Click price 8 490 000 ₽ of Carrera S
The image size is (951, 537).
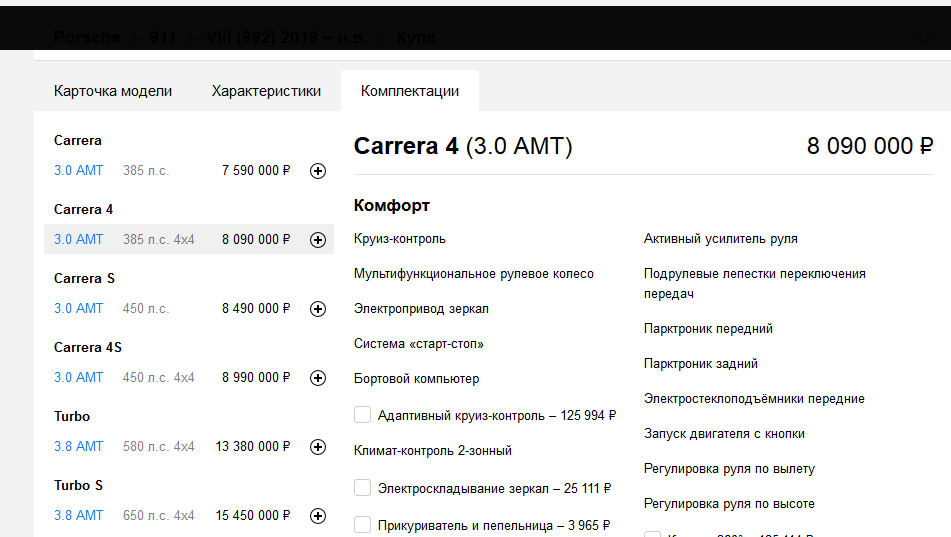coord(256,308)
